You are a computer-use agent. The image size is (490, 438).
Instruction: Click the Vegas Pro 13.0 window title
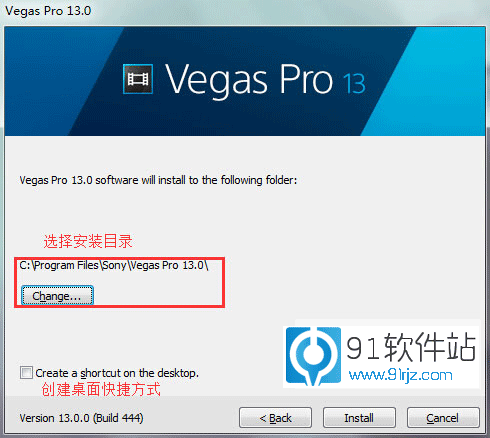(48, 11)
